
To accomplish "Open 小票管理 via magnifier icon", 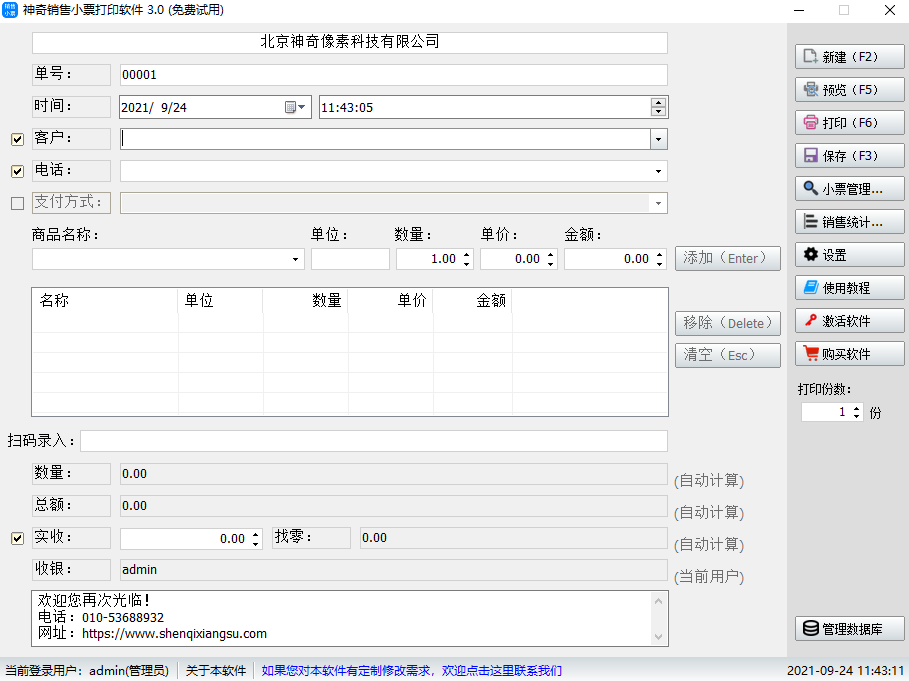I will (810, 188).
